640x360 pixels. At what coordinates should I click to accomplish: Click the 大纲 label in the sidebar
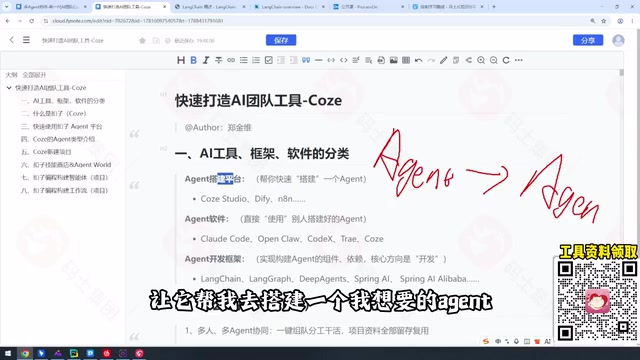[11, 75]
